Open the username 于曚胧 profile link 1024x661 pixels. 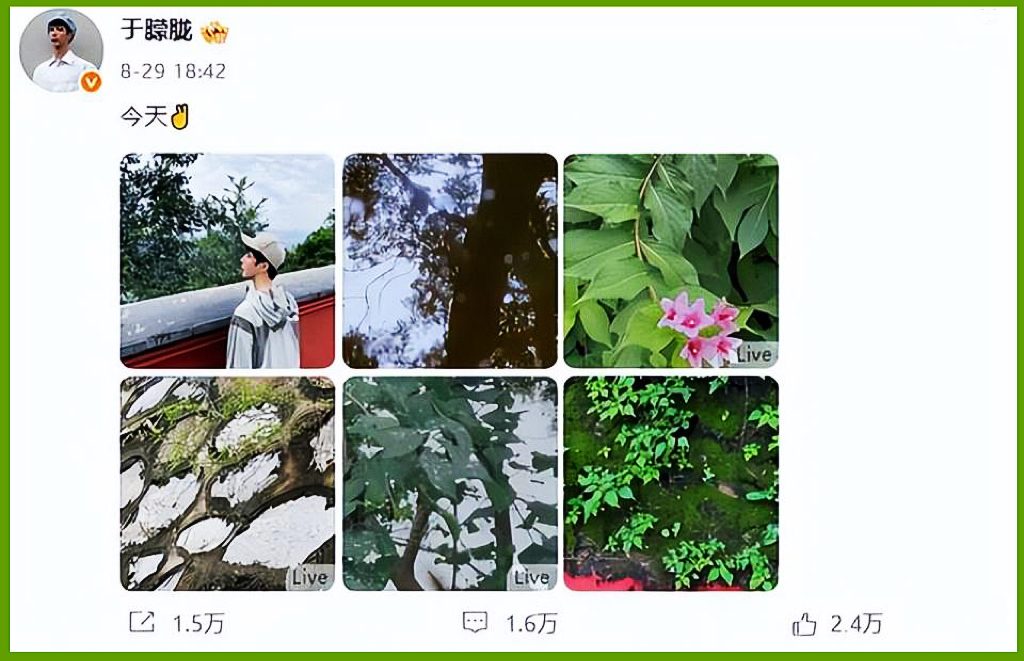coord(157,30)
